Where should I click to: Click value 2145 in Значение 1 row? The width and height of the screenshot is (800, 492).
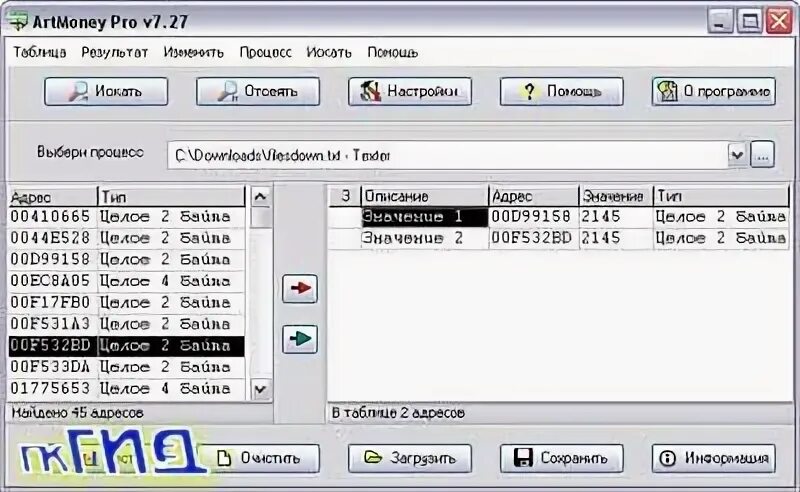click(615, 217)
